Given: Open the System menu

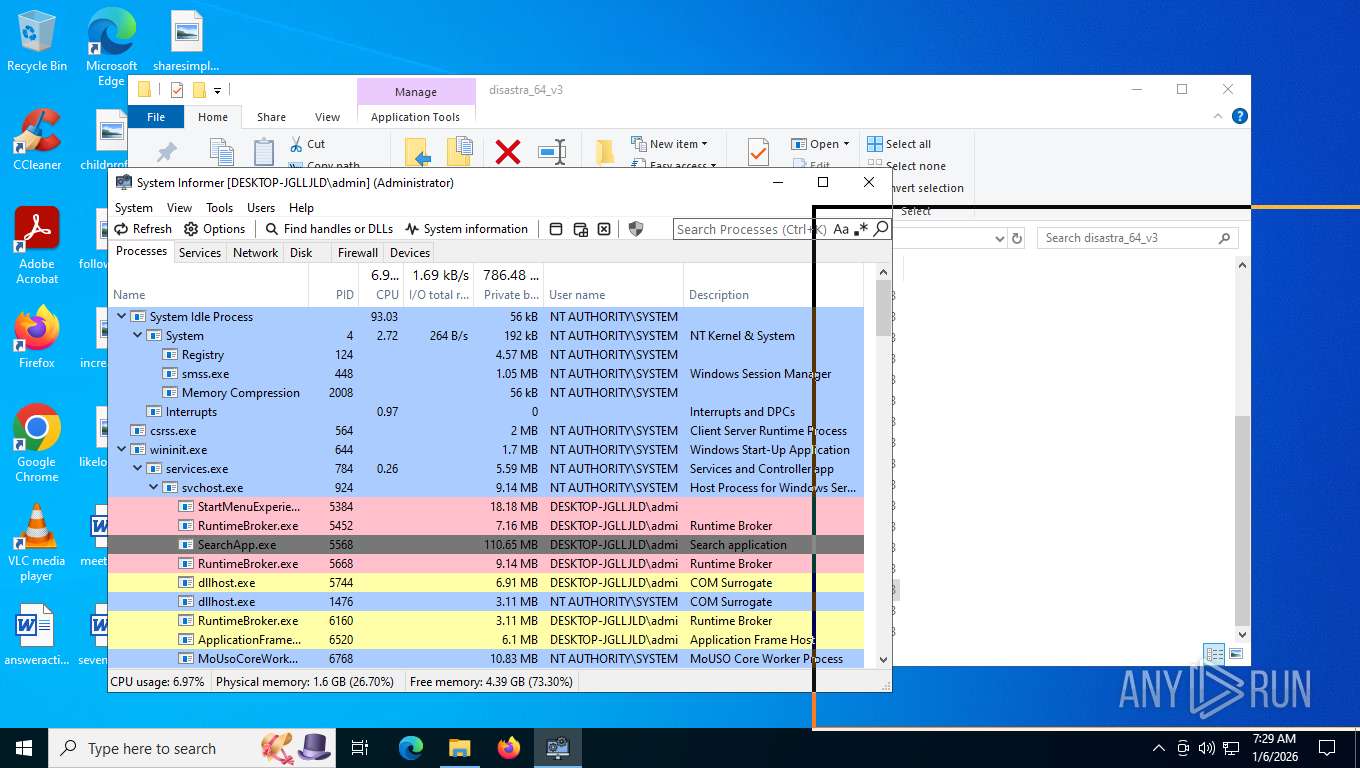Looking at the screenshot, I should pyautogui.click(x=133, y=208).
